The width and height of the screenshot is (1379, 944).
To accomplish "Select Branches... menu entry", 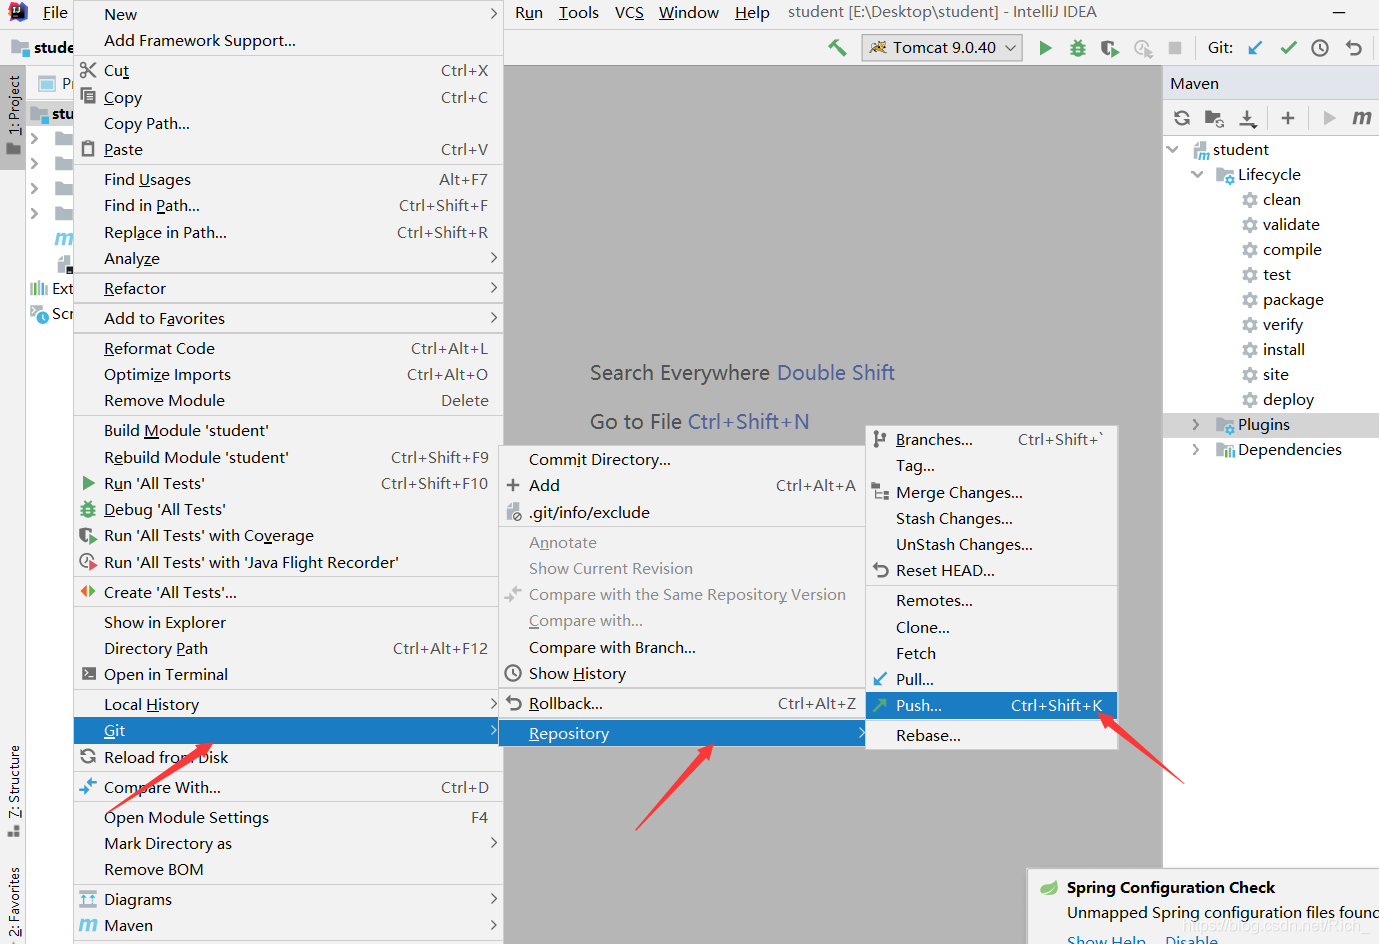I will click(x=991, y=439).
